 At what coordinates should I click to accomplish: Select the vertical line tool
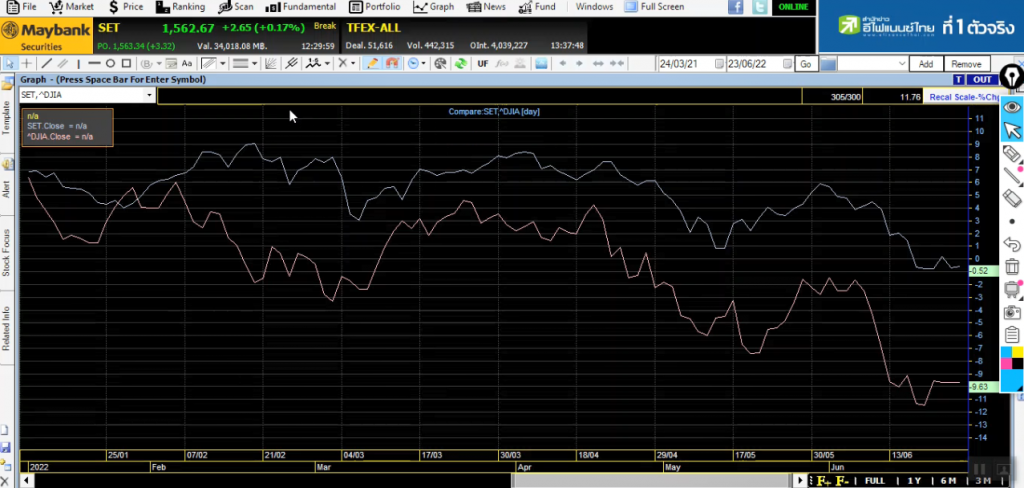78,63
